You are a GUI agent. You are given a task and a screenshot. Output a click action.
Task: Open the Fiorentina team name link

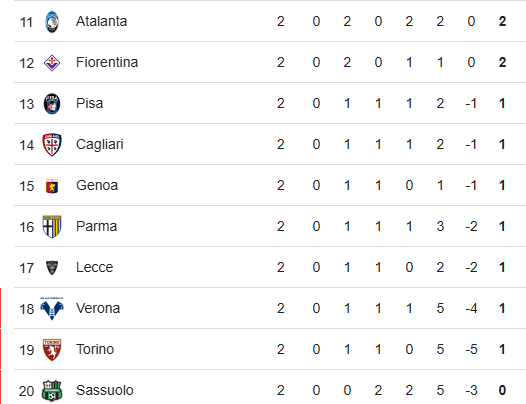[107, 62]
